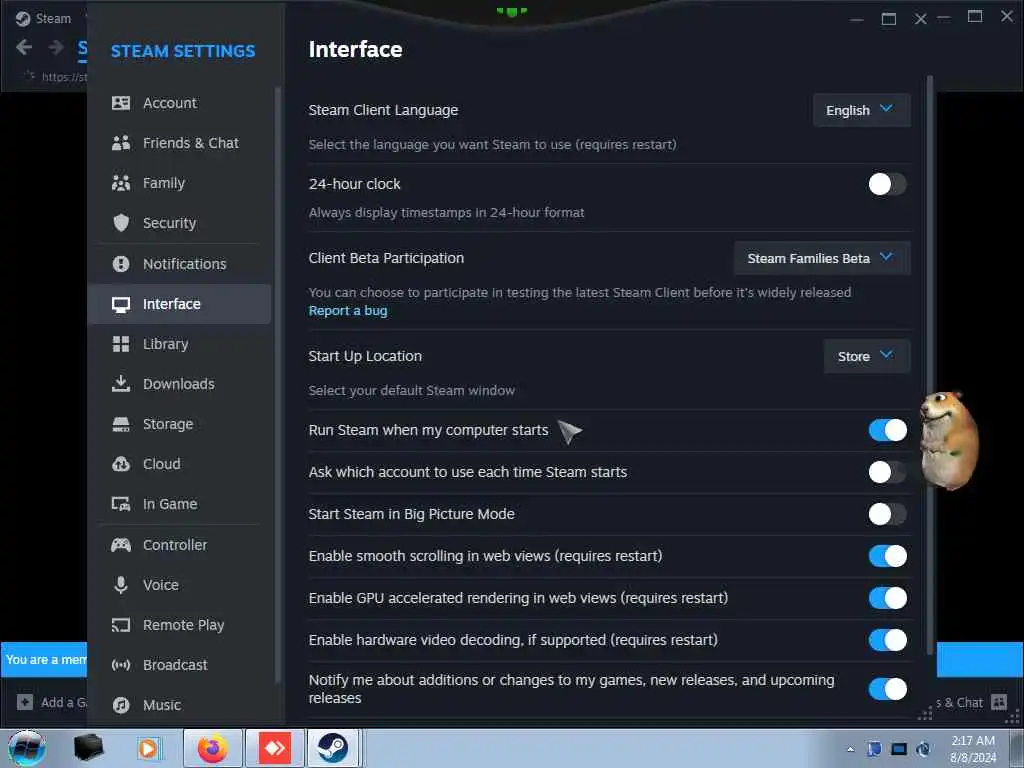Toggle hardware video decoding switch
The image size is (1024, 768).
click(x=888, y=640)
